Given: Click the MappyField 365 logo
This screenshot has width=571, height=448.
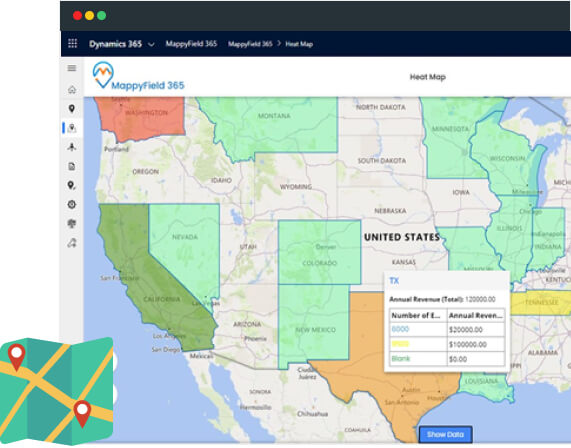Looking at the screenshot, I should pos(138,76).
